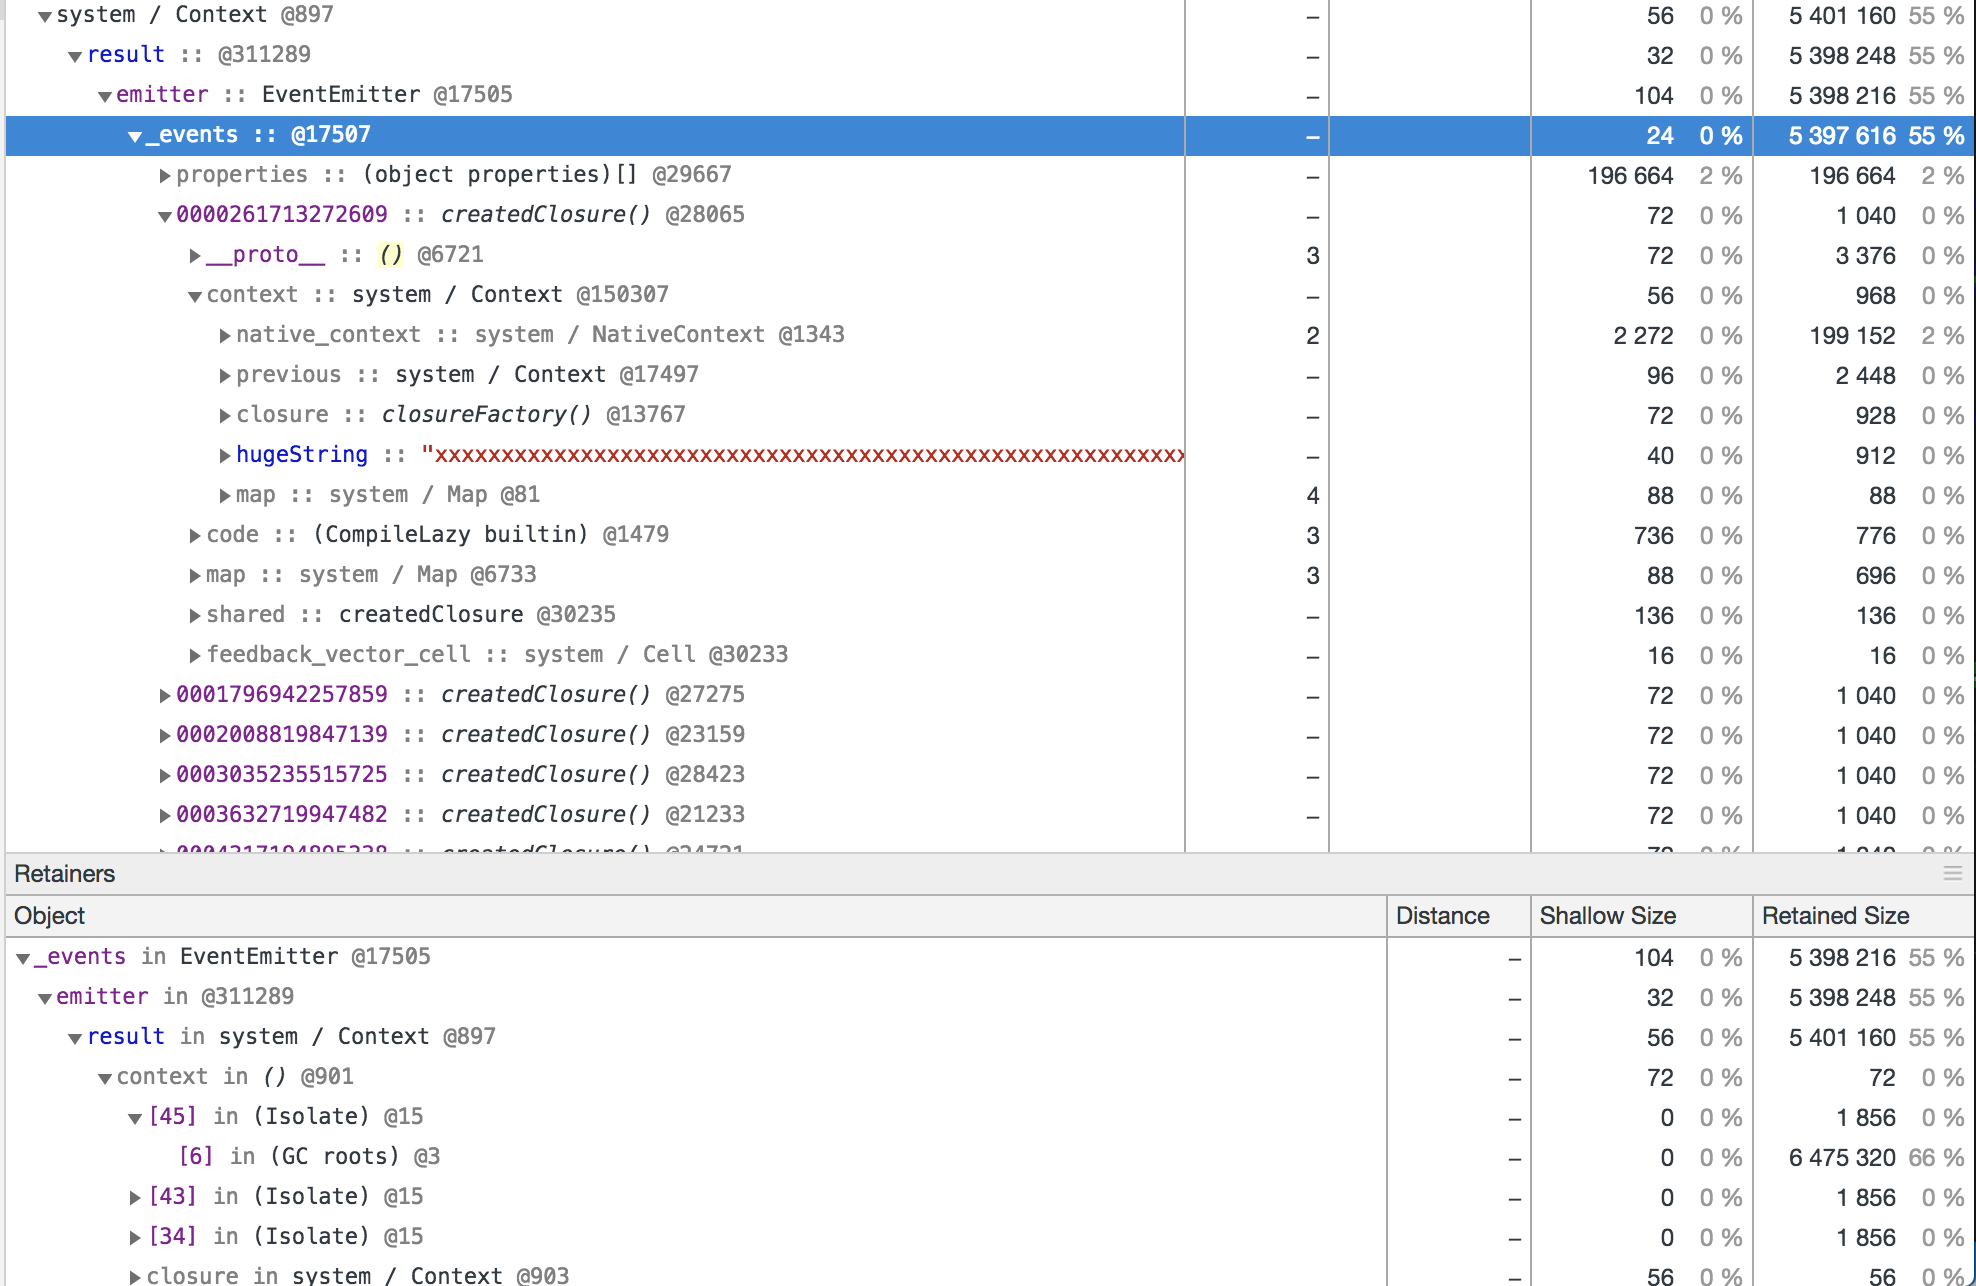Image resolution: width=1976 pixels, height=1286 pixels.
Task: Expand the [43] in (Isolate) retainer
Action: click(x=135, y=1197)
